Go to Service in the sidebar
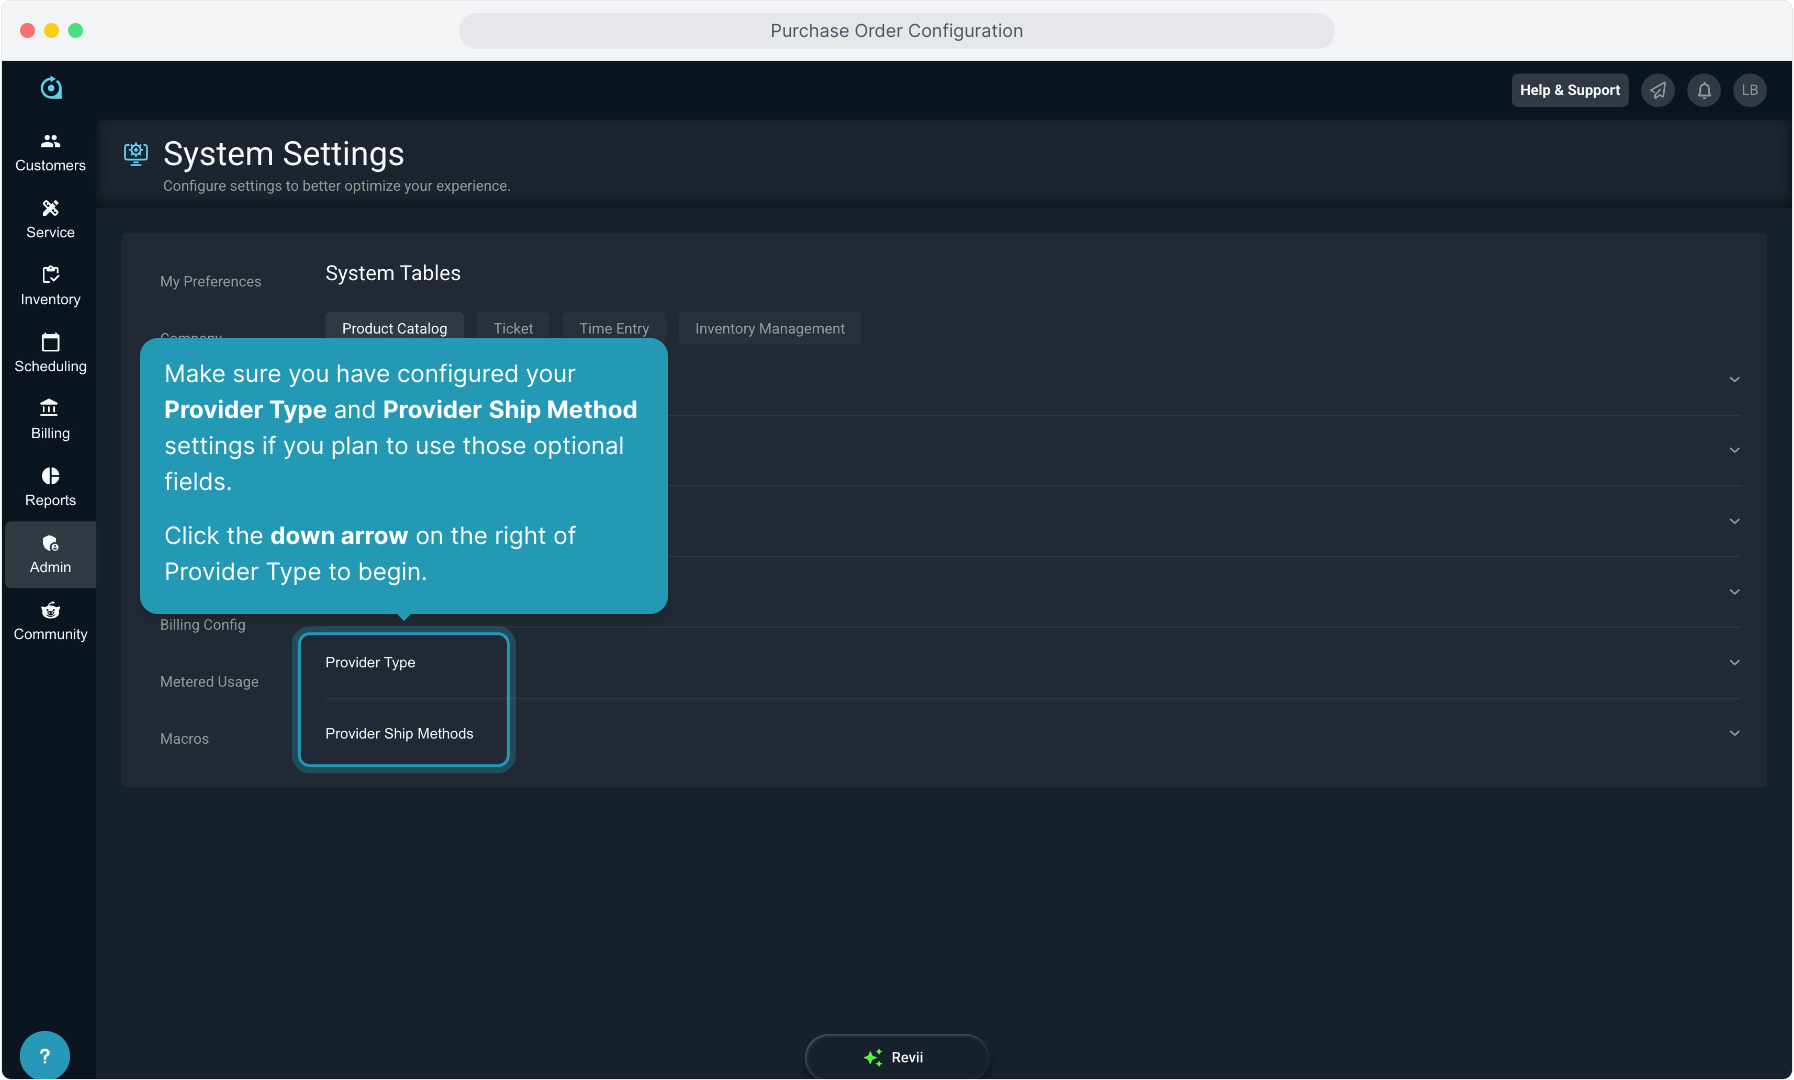 (x=50, y=219)
